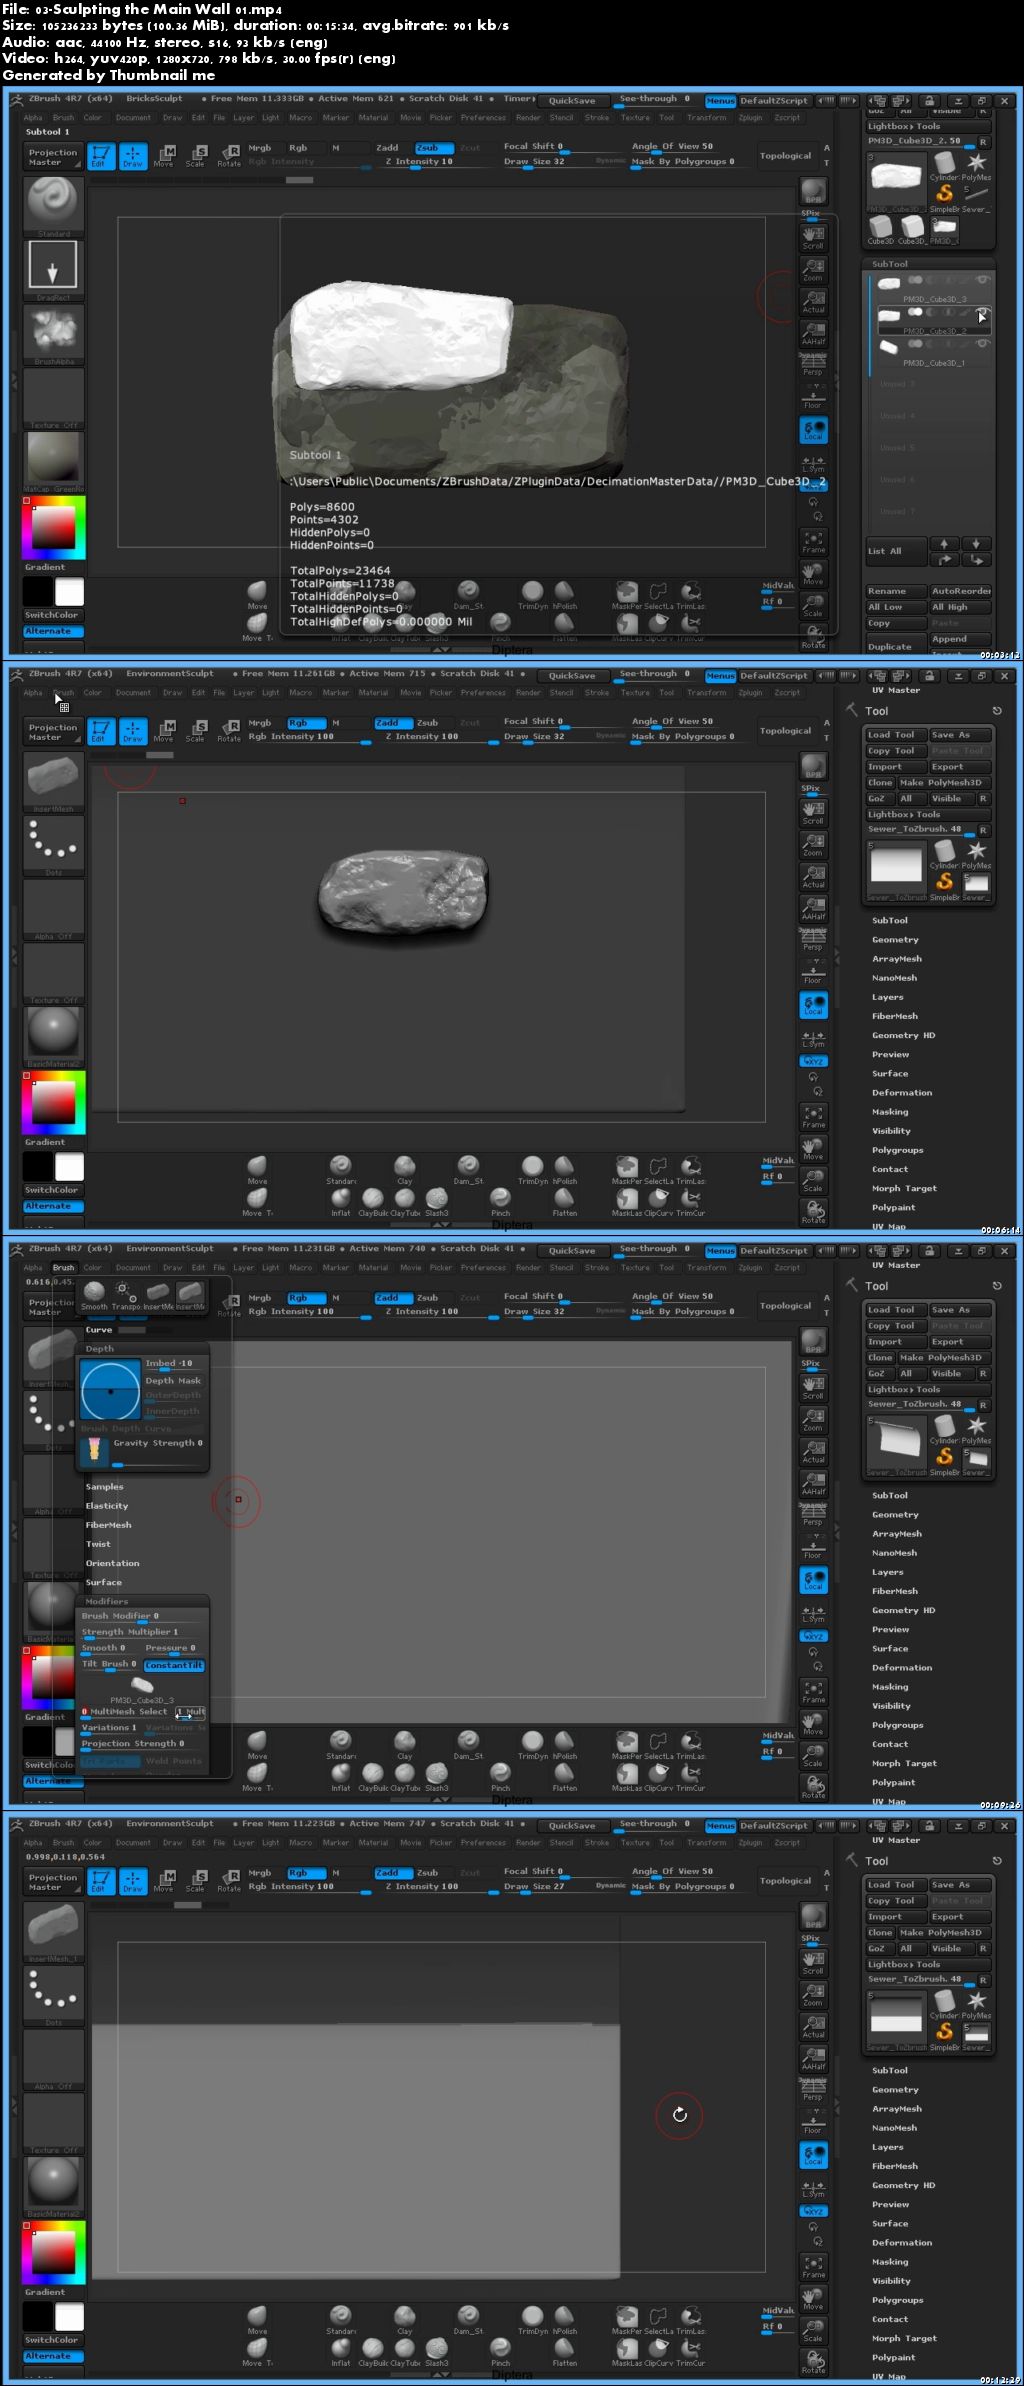Expand the Samples section in Brush menu
This screenshot has height=2386, width=1024.
click(x=104, y=1487)
